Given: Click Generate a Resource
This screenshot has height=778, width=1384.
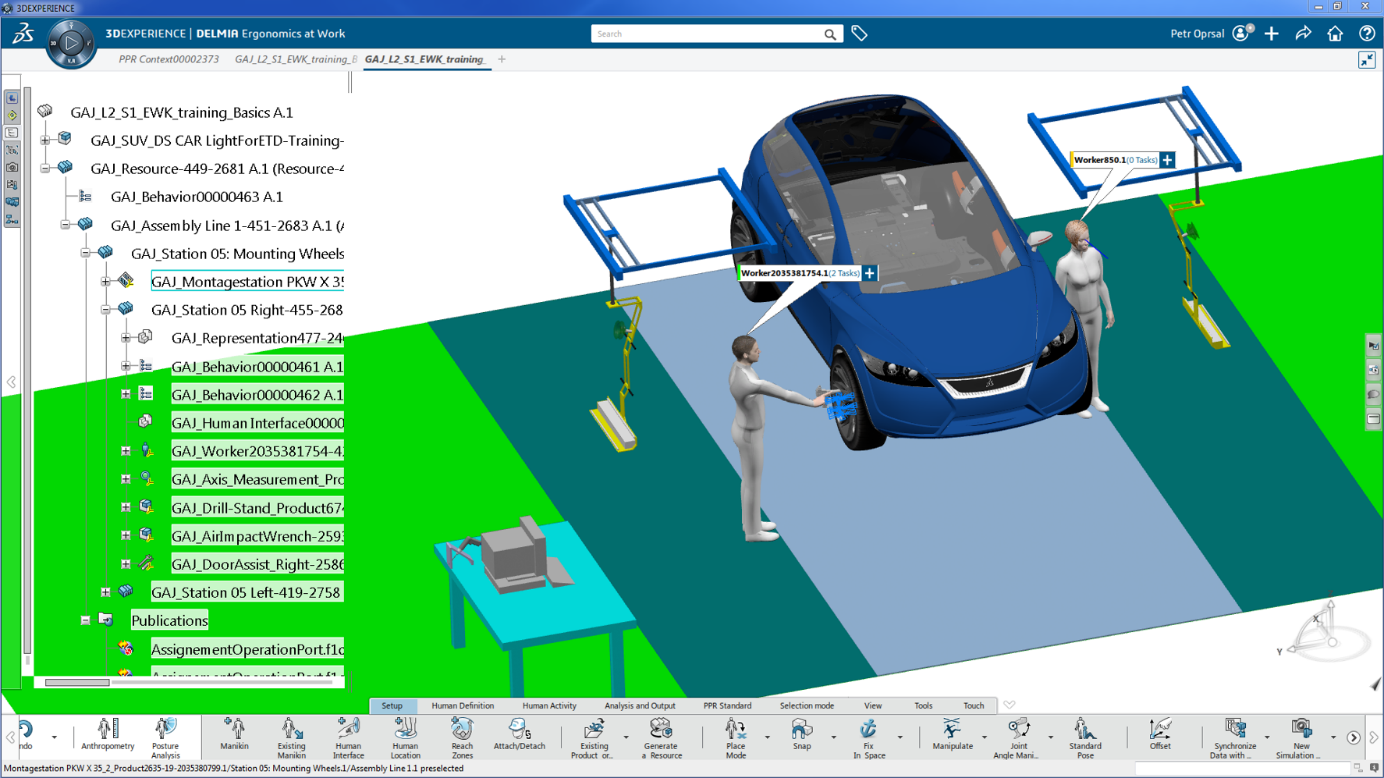Looking at the screenshot, I should (660, 738).
